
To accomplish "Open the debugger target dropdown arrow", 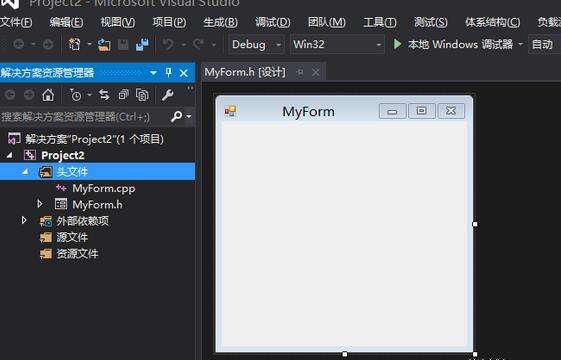I will (x=521, y=44).
